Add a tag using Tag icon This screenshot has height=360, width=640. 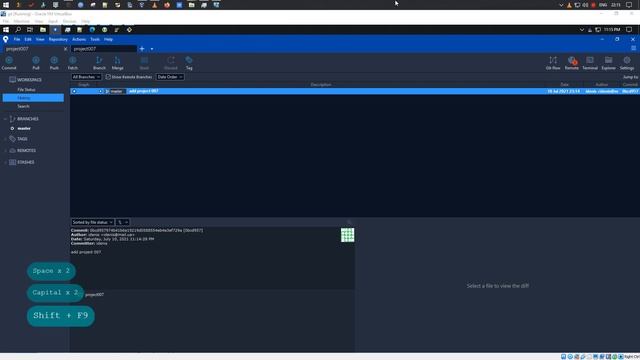tap(189, 63)
